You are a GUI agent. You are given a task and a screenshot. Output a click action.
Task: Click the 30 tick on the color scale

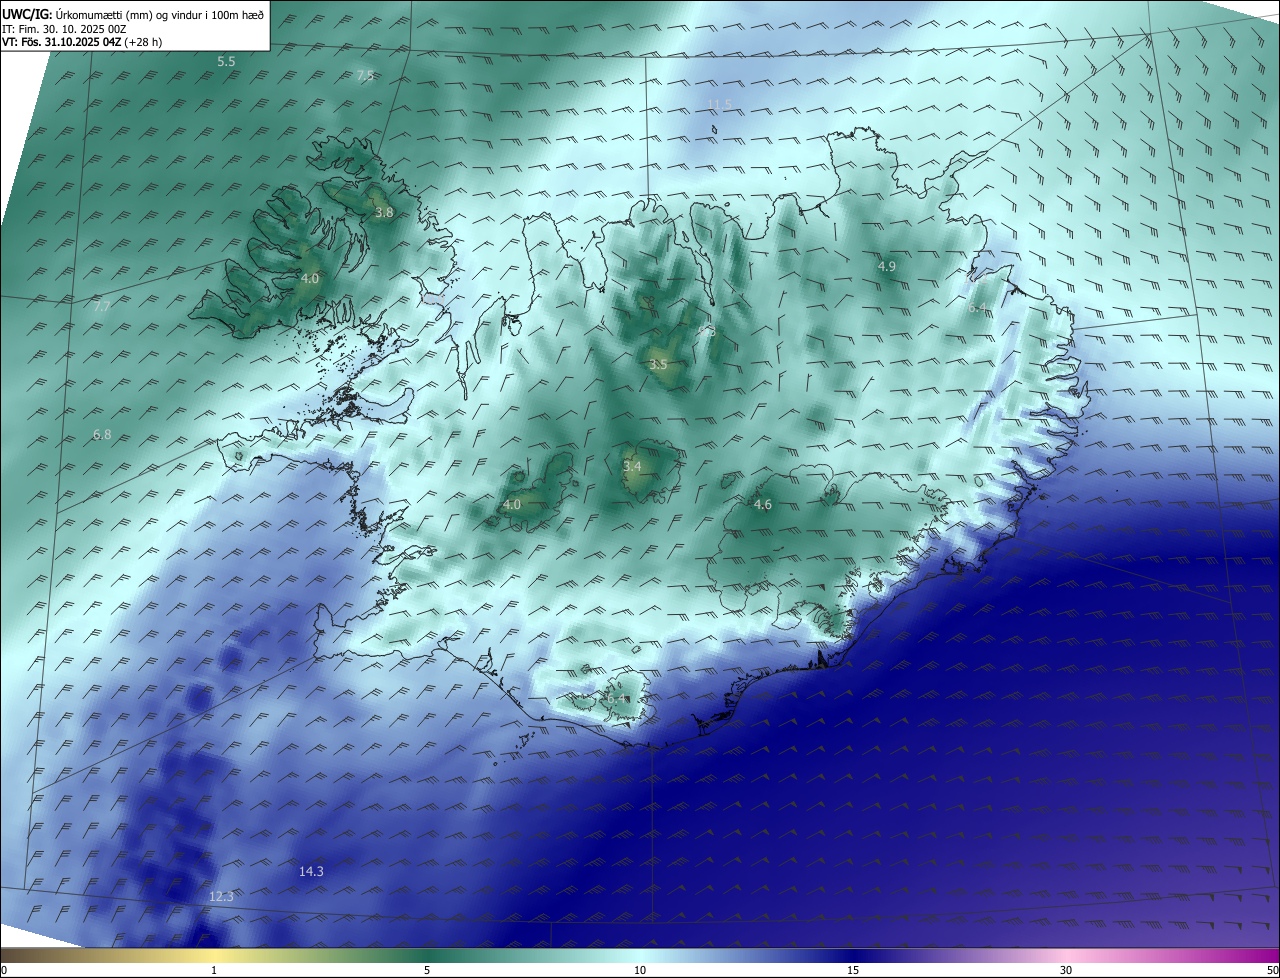(x=1066, y=970)
